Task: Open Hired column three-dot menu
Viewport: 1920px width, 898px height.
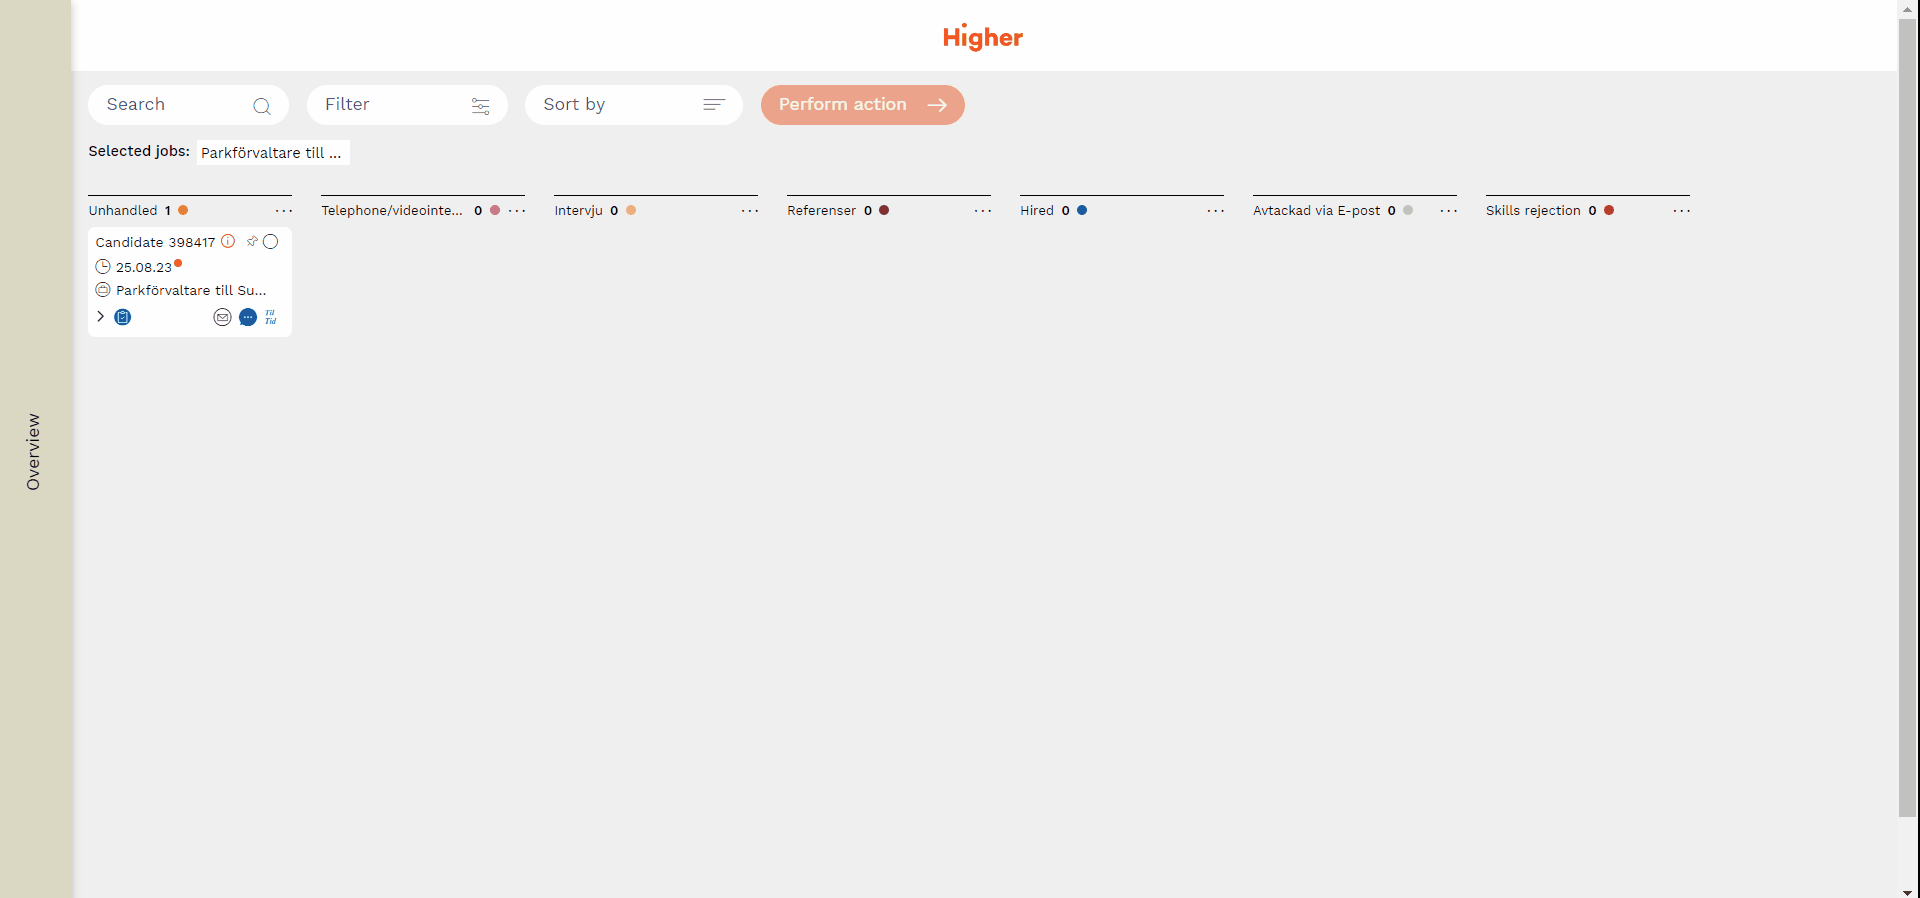Action: pos(1216,211)
